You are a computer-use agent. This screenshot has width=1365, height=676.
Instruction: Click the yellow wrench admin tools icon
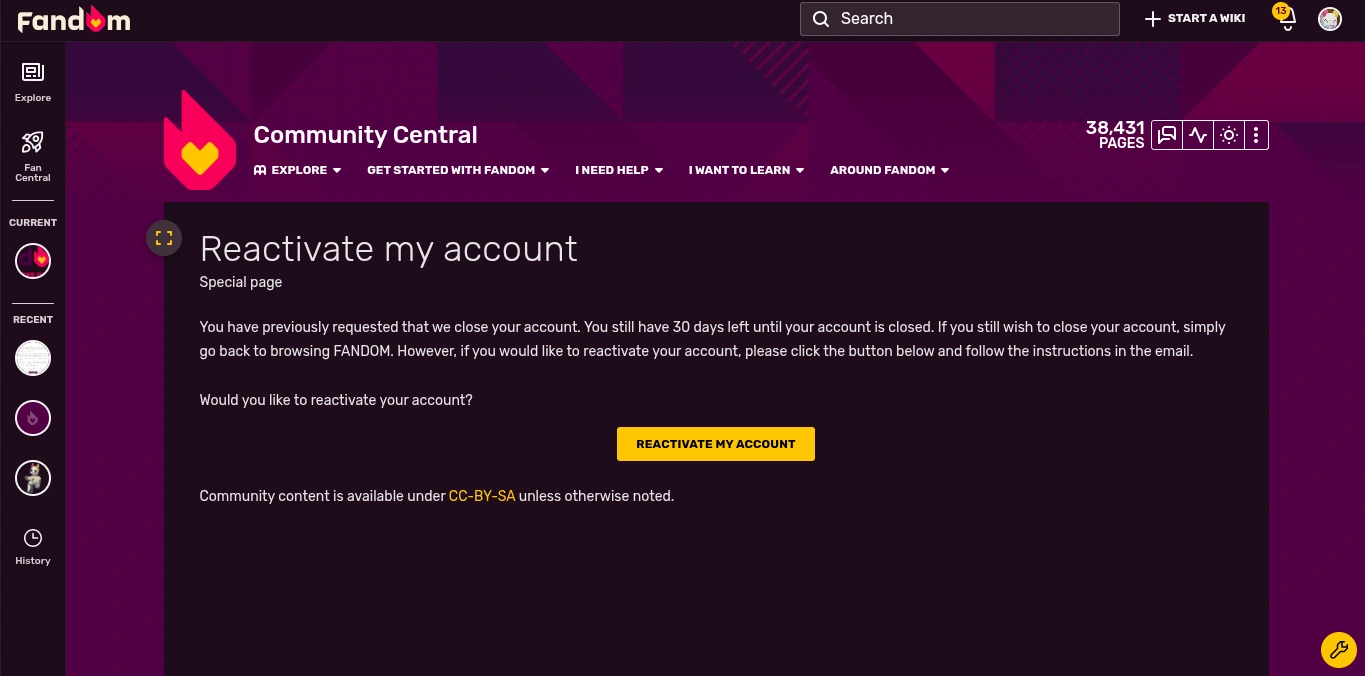[1338, 650]
